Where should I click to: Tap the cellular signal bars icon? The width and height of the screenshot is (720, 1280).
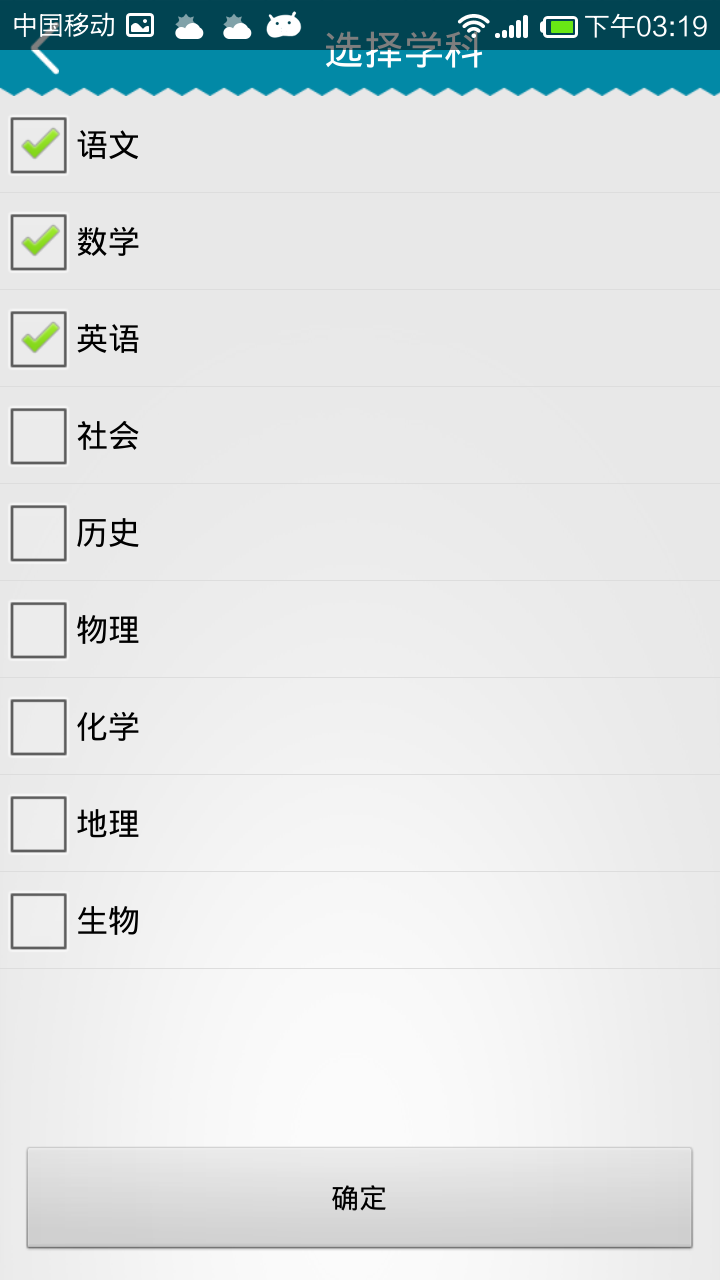point(512,27)
